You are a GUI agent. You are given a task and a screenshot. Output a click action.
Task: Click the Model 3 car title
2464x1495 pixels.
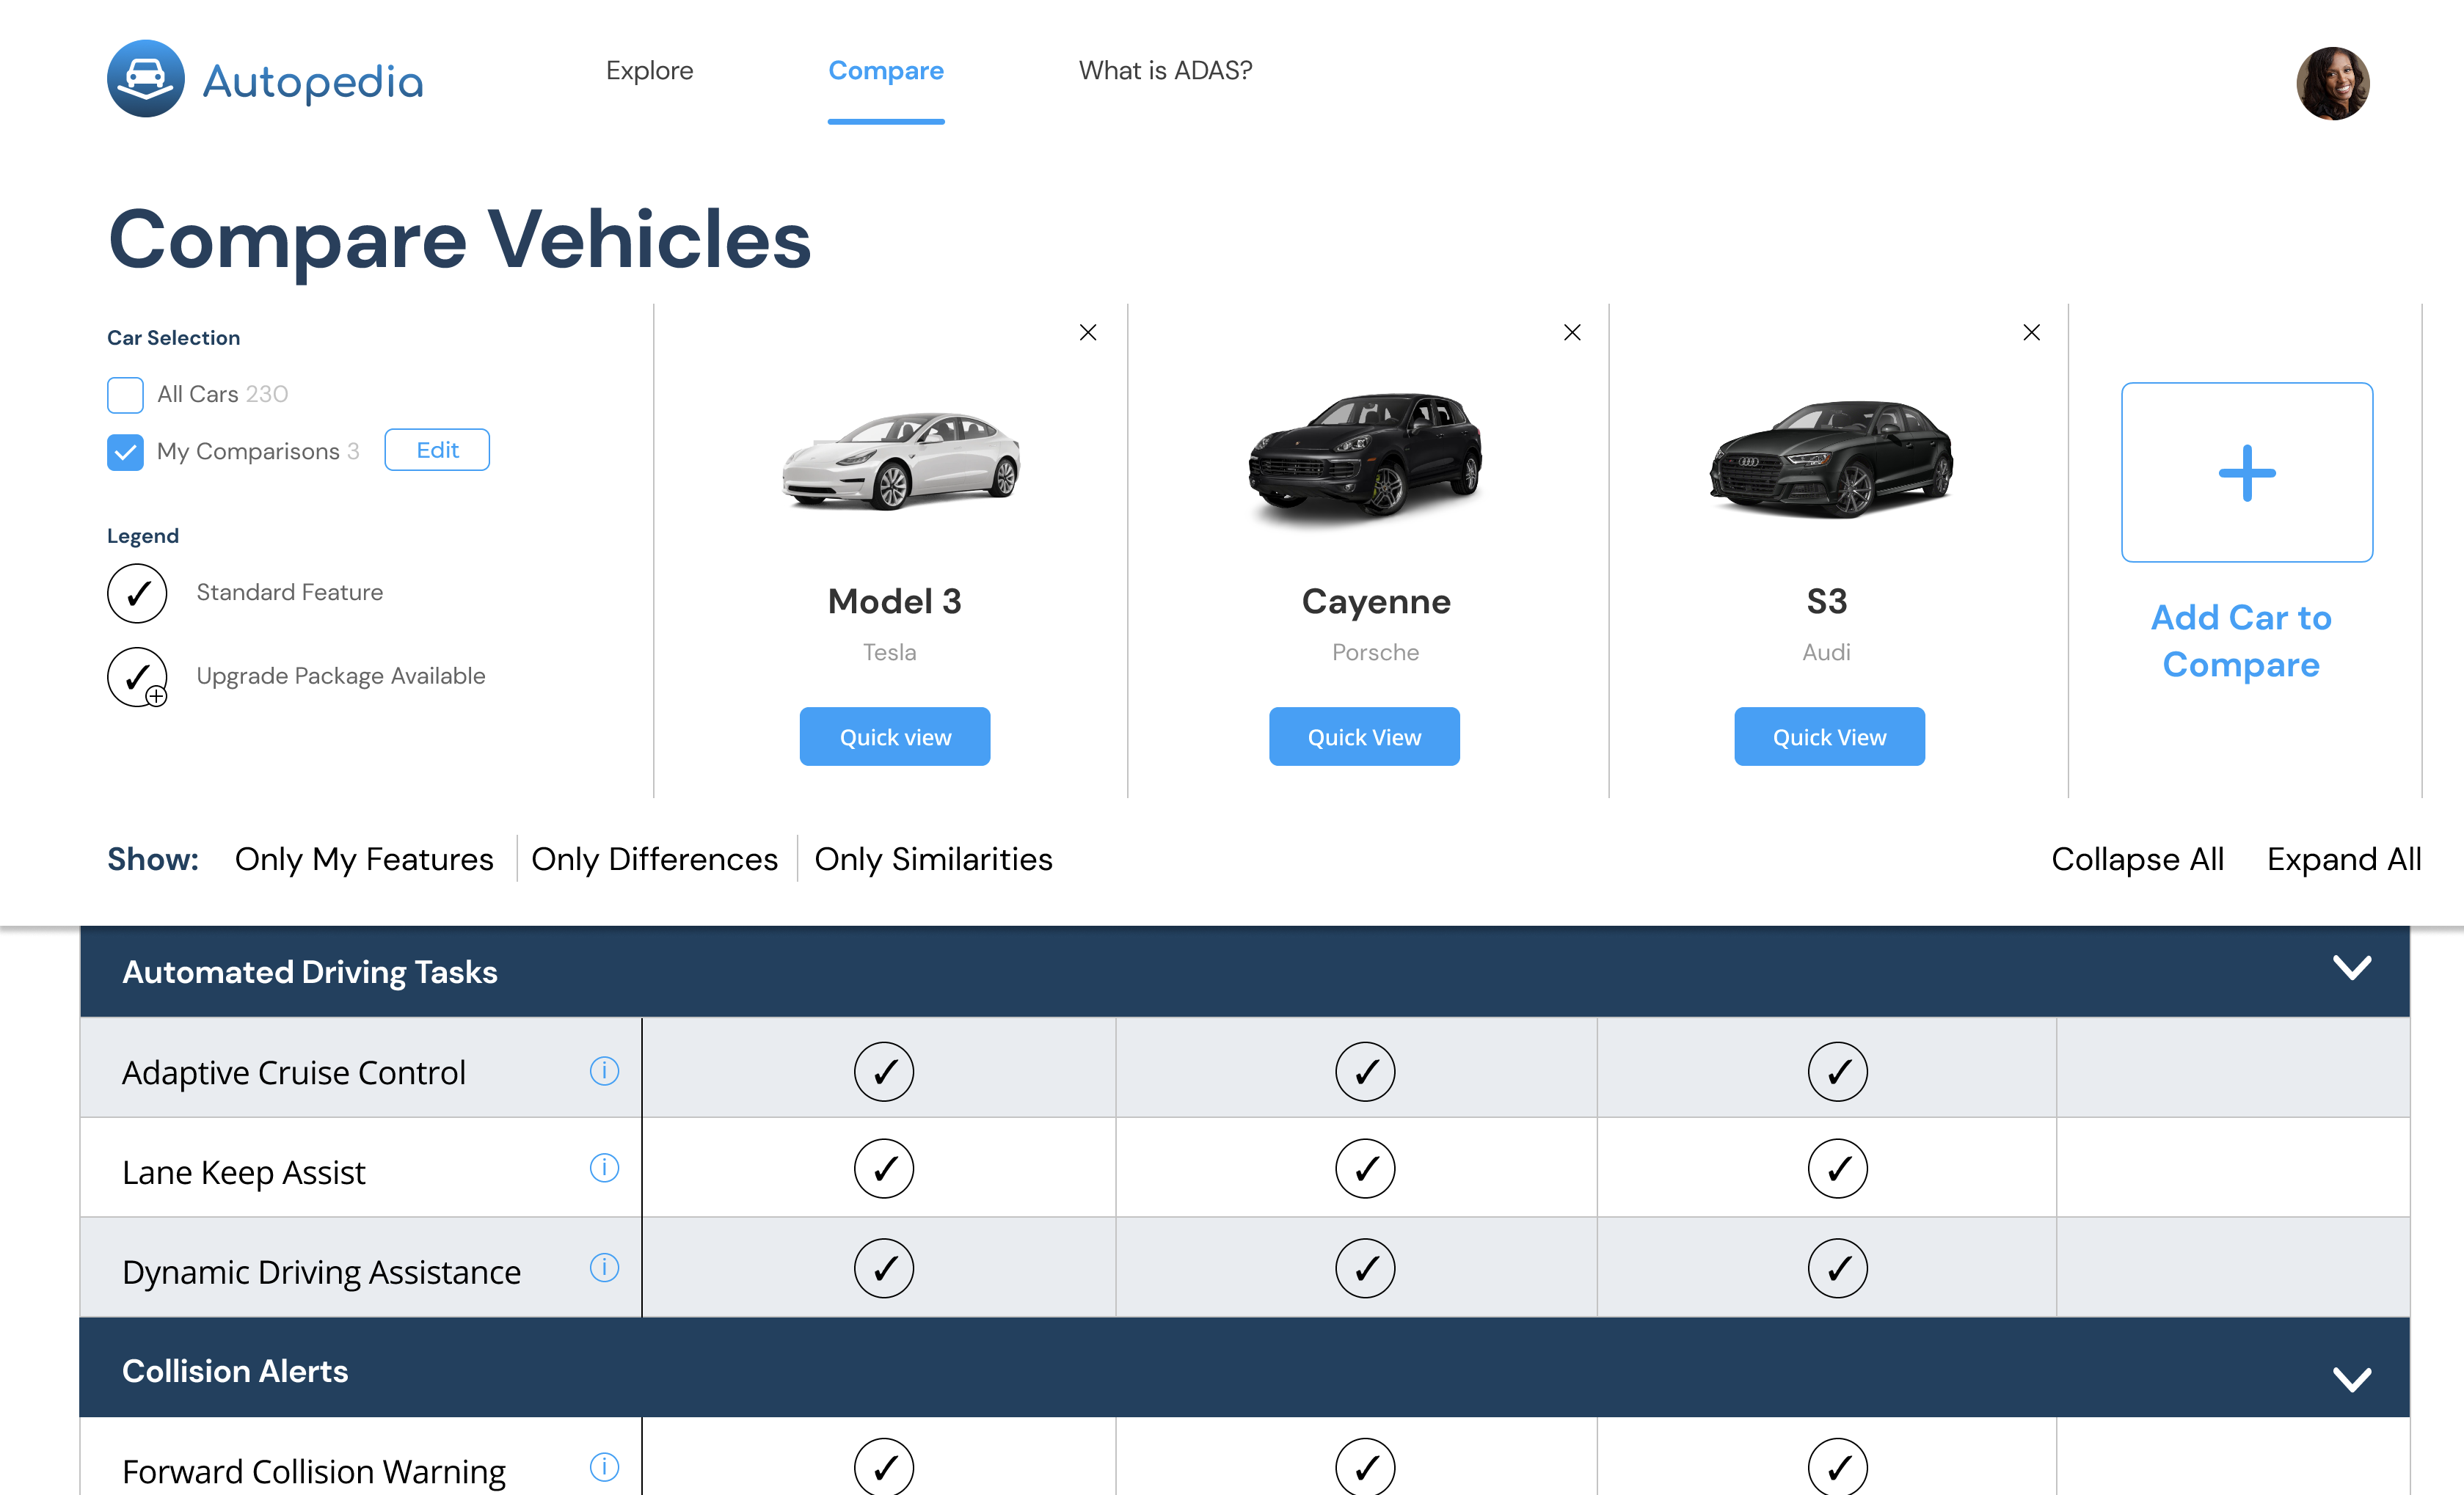[x=894, y=601]
